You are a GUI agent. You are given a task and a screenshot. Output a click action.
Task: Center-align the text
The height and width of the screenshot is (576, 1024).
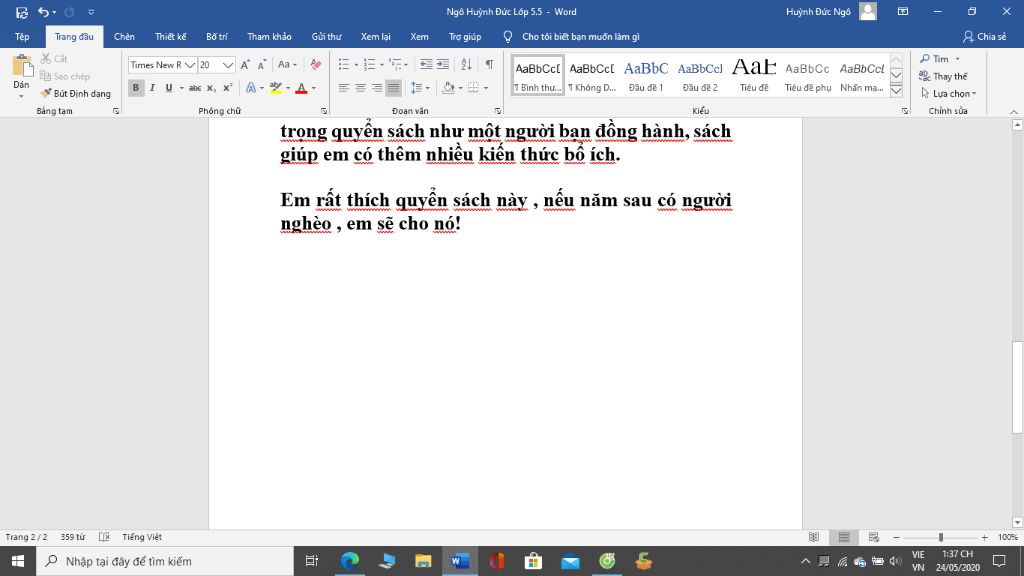pyautogui.click(x=360, y=88)
